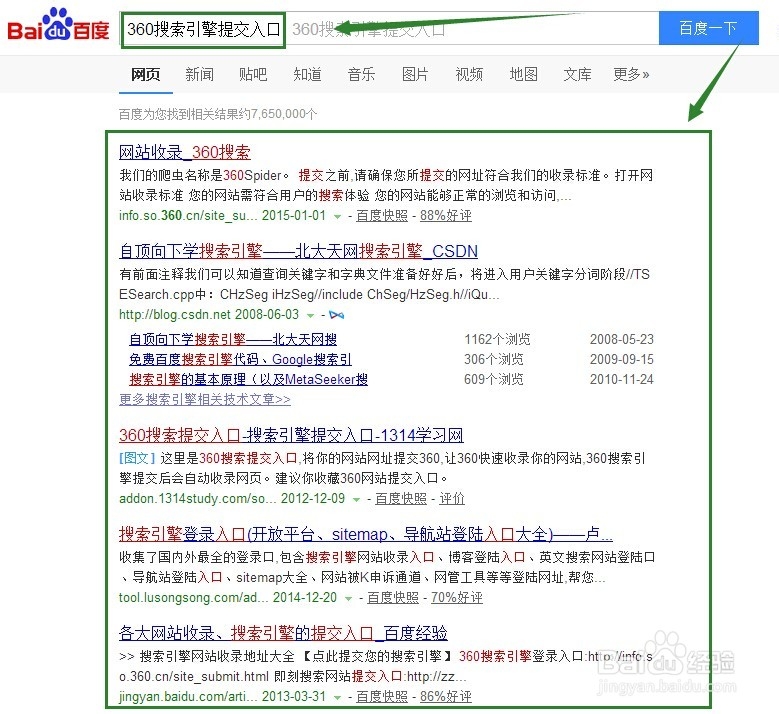
Task: Open 搜索引擎登录入口 lusongsong result title
Action: pos(366,534)
